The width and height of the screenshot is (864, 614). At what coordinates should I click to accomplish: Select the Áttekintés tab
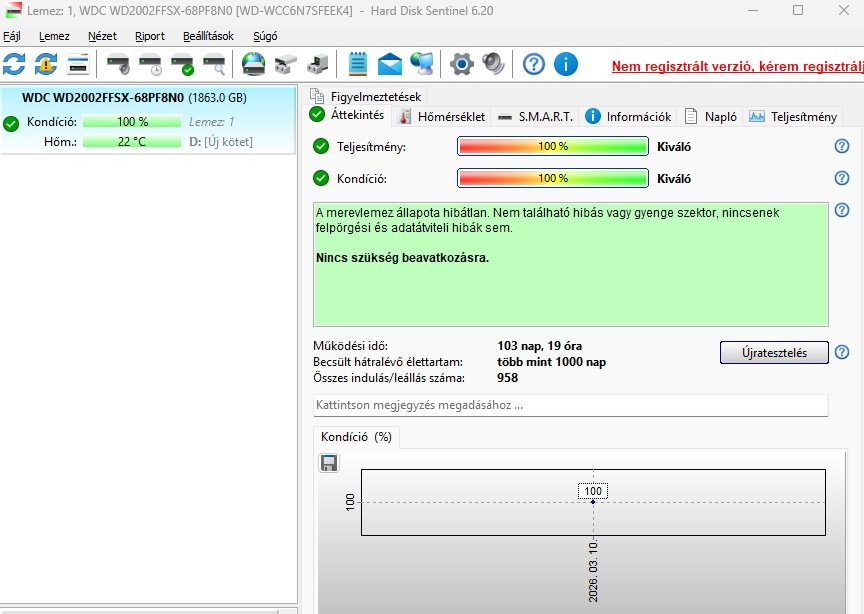click(347, 115)
